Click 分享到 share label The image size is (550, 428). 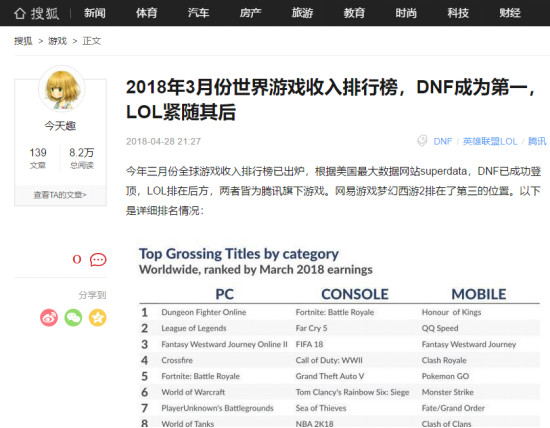point(92,295)
